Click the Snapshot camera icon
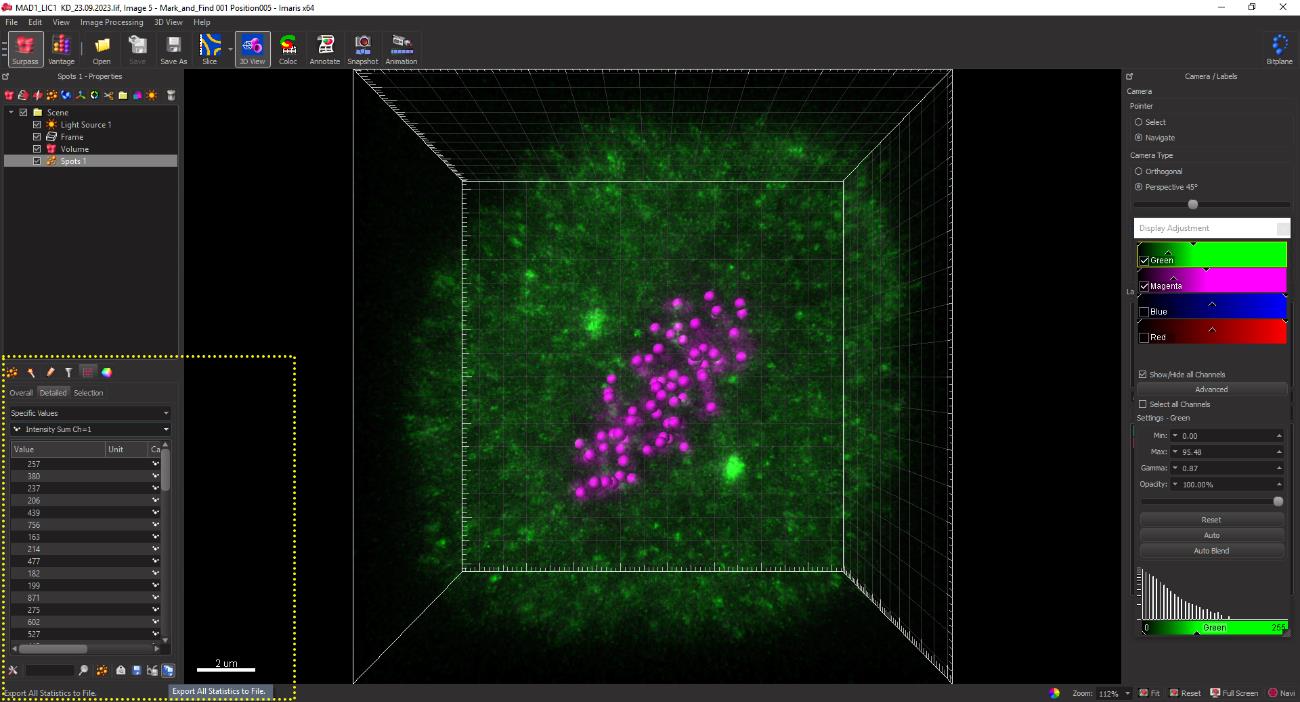 coord(363,48)
